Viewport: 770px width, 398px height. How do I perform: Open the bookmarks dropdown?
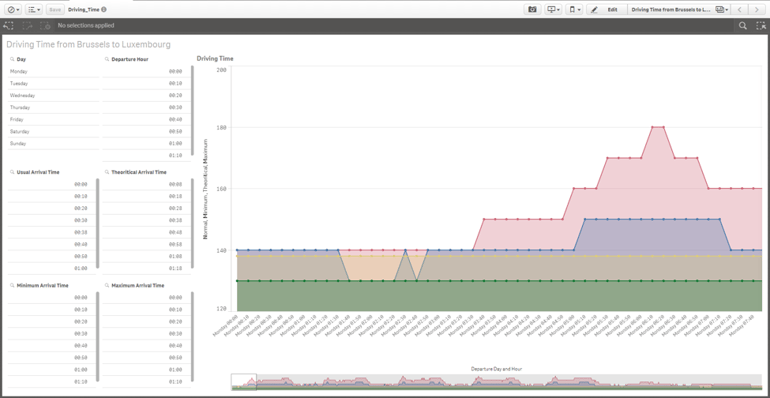[x=574, y=9]
